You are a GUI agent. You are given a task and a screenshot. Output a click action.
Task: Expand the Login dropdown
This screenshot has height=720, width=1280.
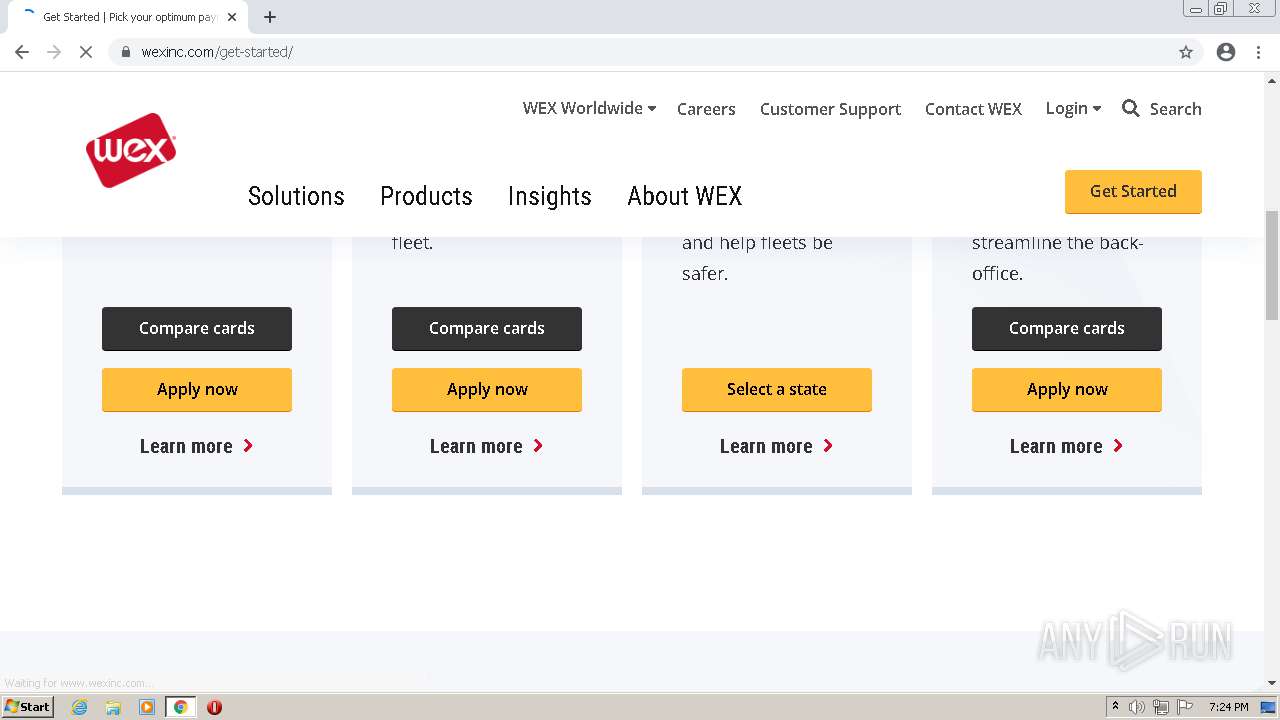[x=1073, y=108]
